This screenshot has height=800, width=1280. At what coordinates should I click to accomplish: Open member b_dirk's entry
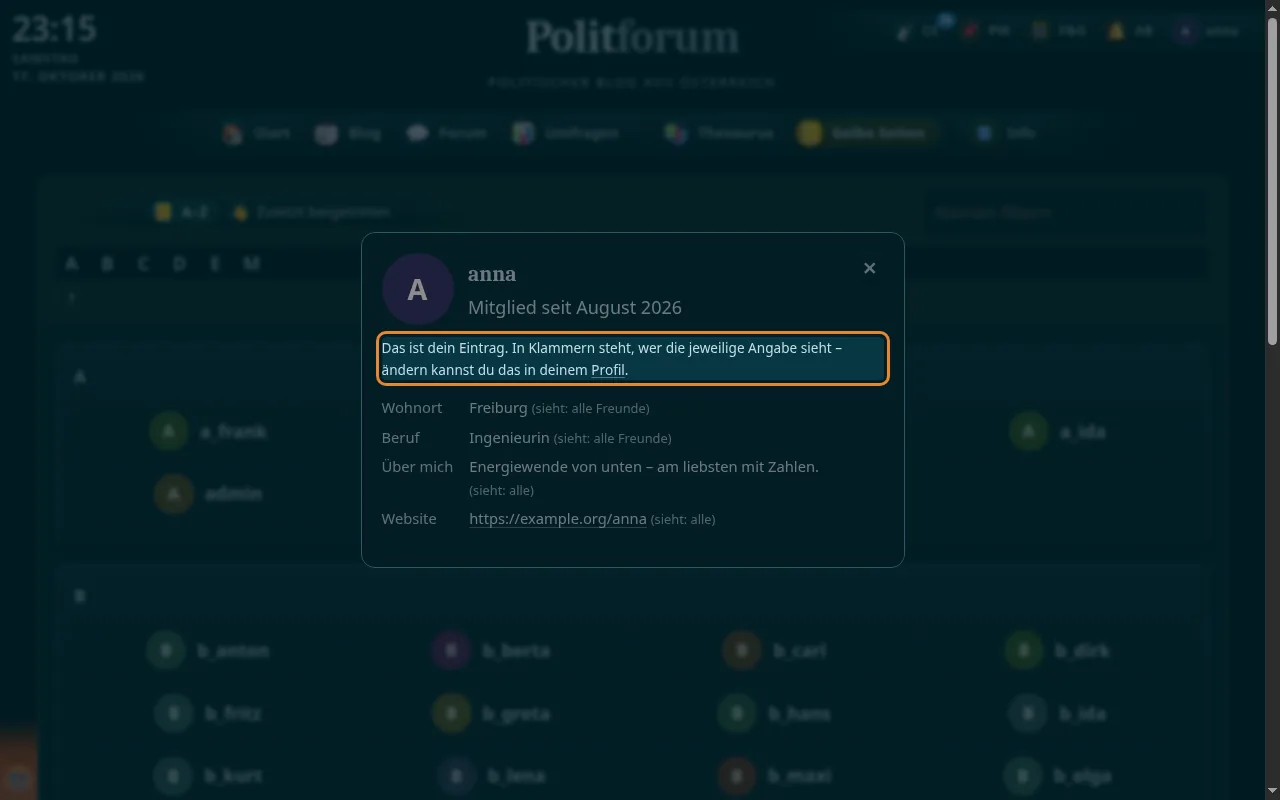1057,651
